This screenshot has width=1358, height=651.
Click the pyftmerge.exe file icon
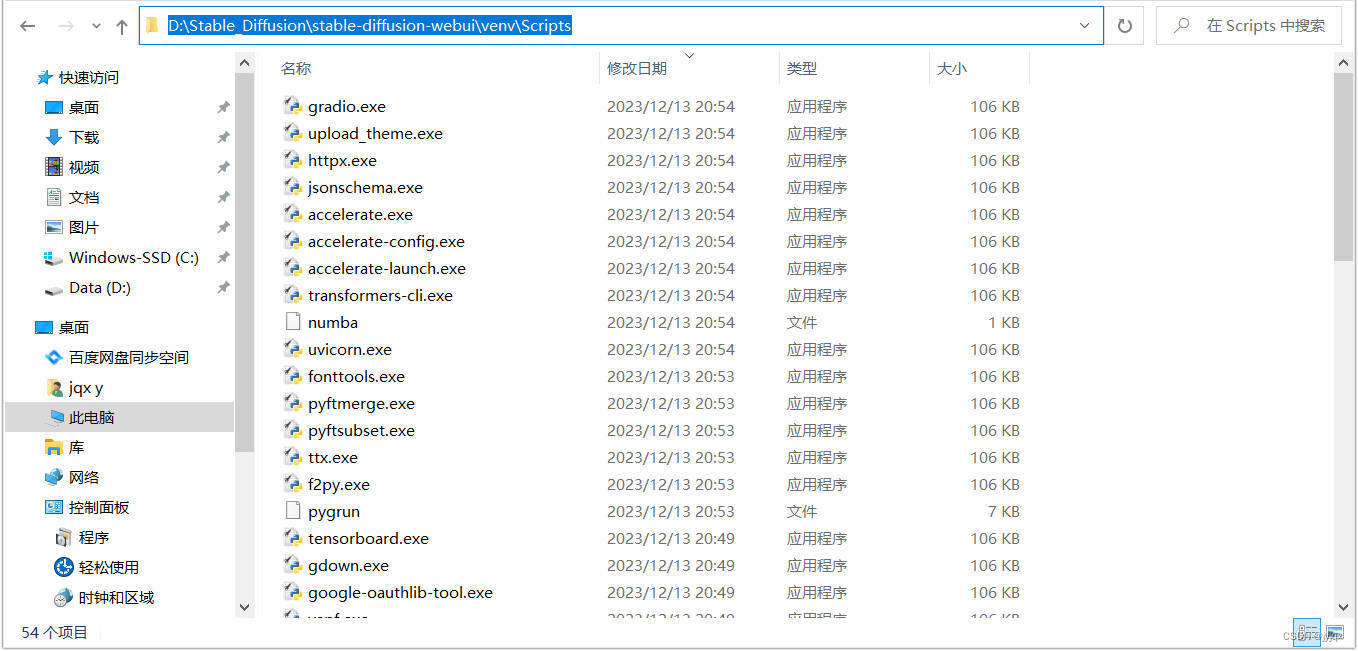[293, 402]
